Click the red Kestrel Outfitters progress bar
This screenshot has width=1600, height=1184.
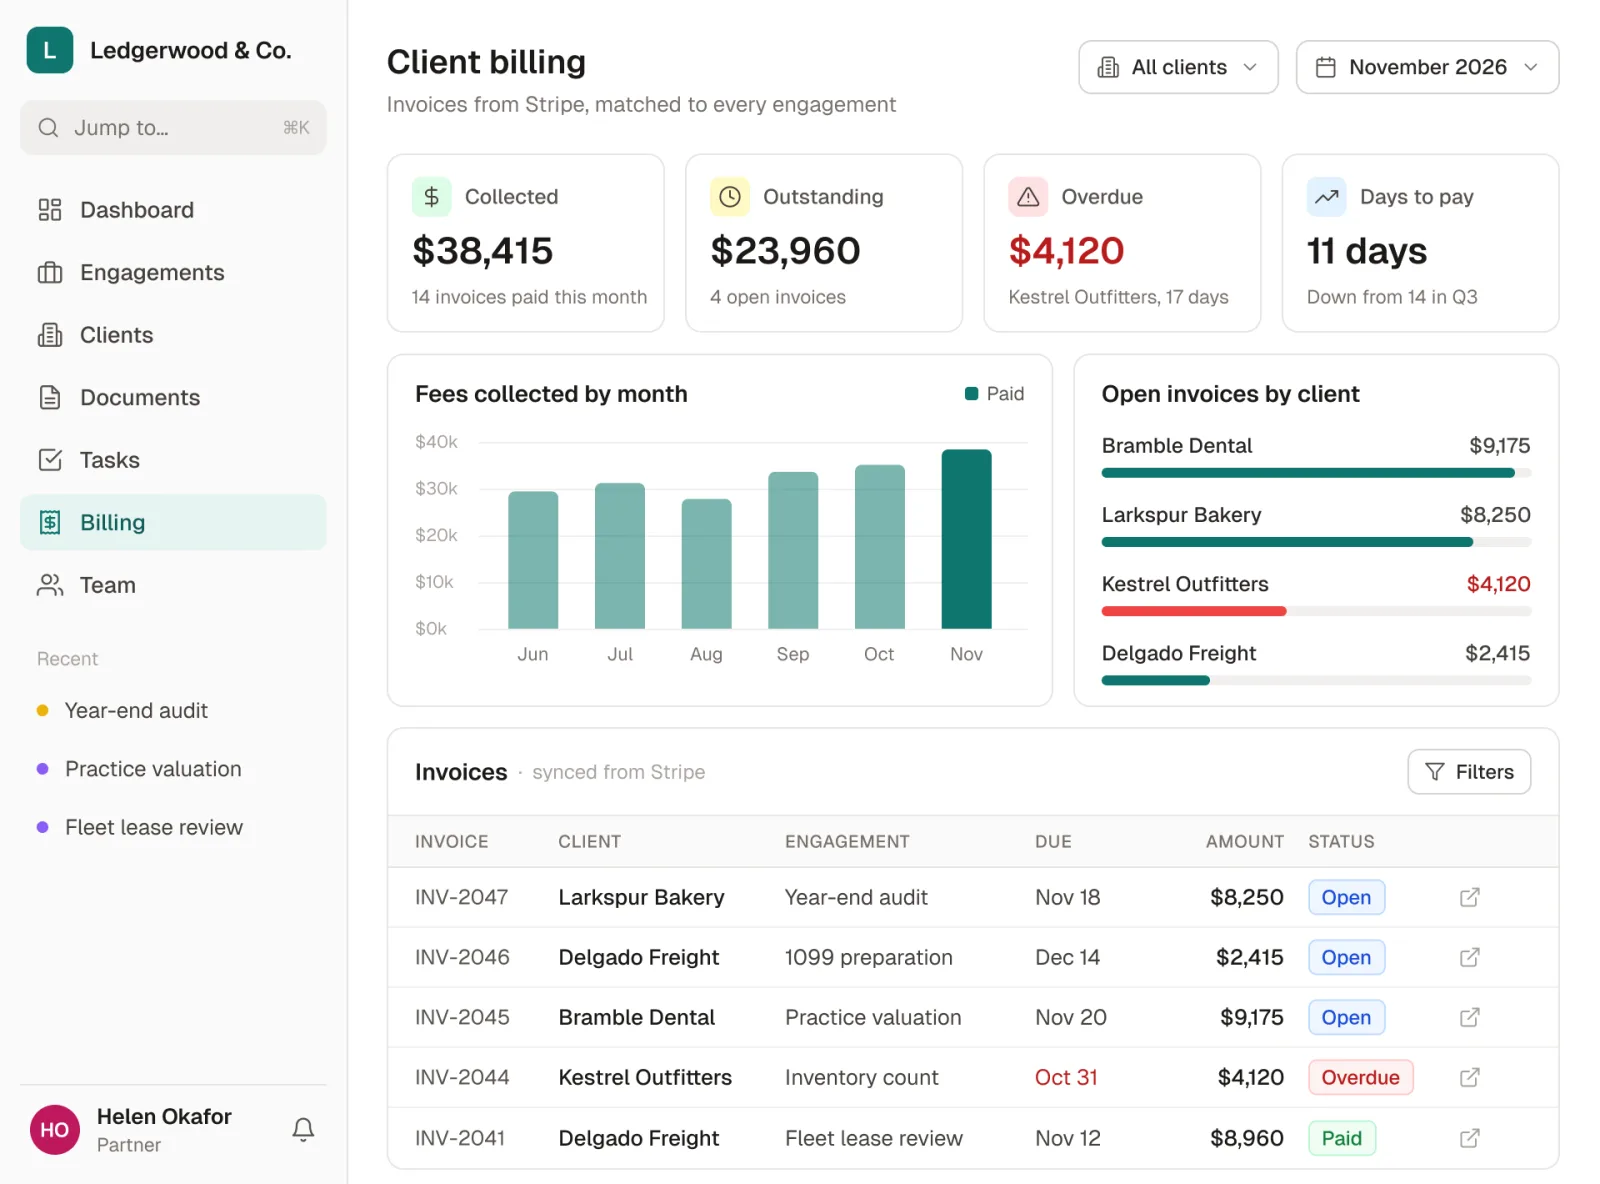pos(1194,611)
